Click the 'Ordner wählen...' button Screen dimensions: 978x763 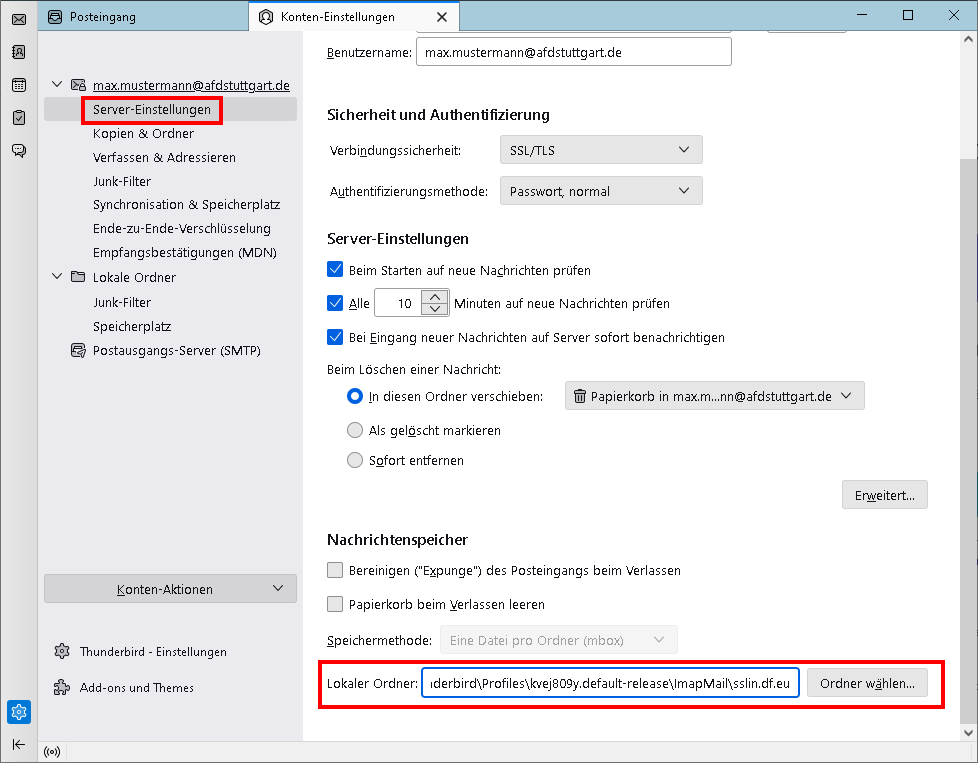[x=867, y=683]
